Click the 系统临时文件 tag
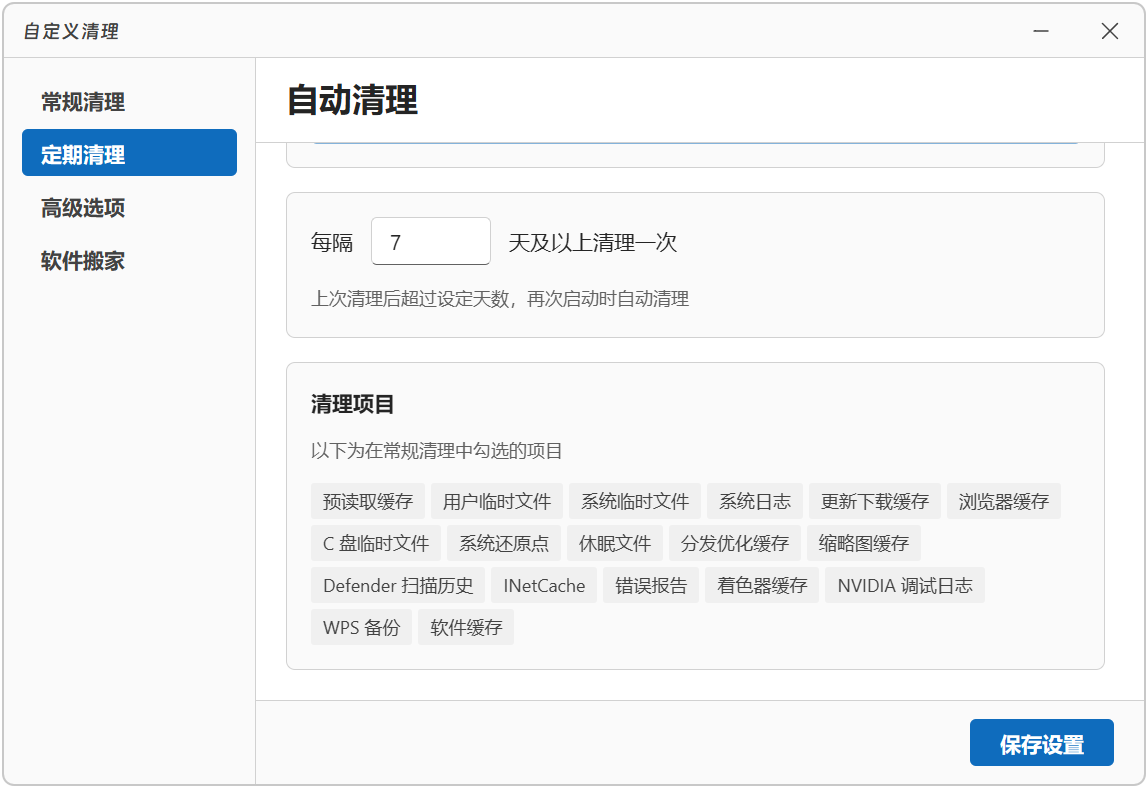 635,502
